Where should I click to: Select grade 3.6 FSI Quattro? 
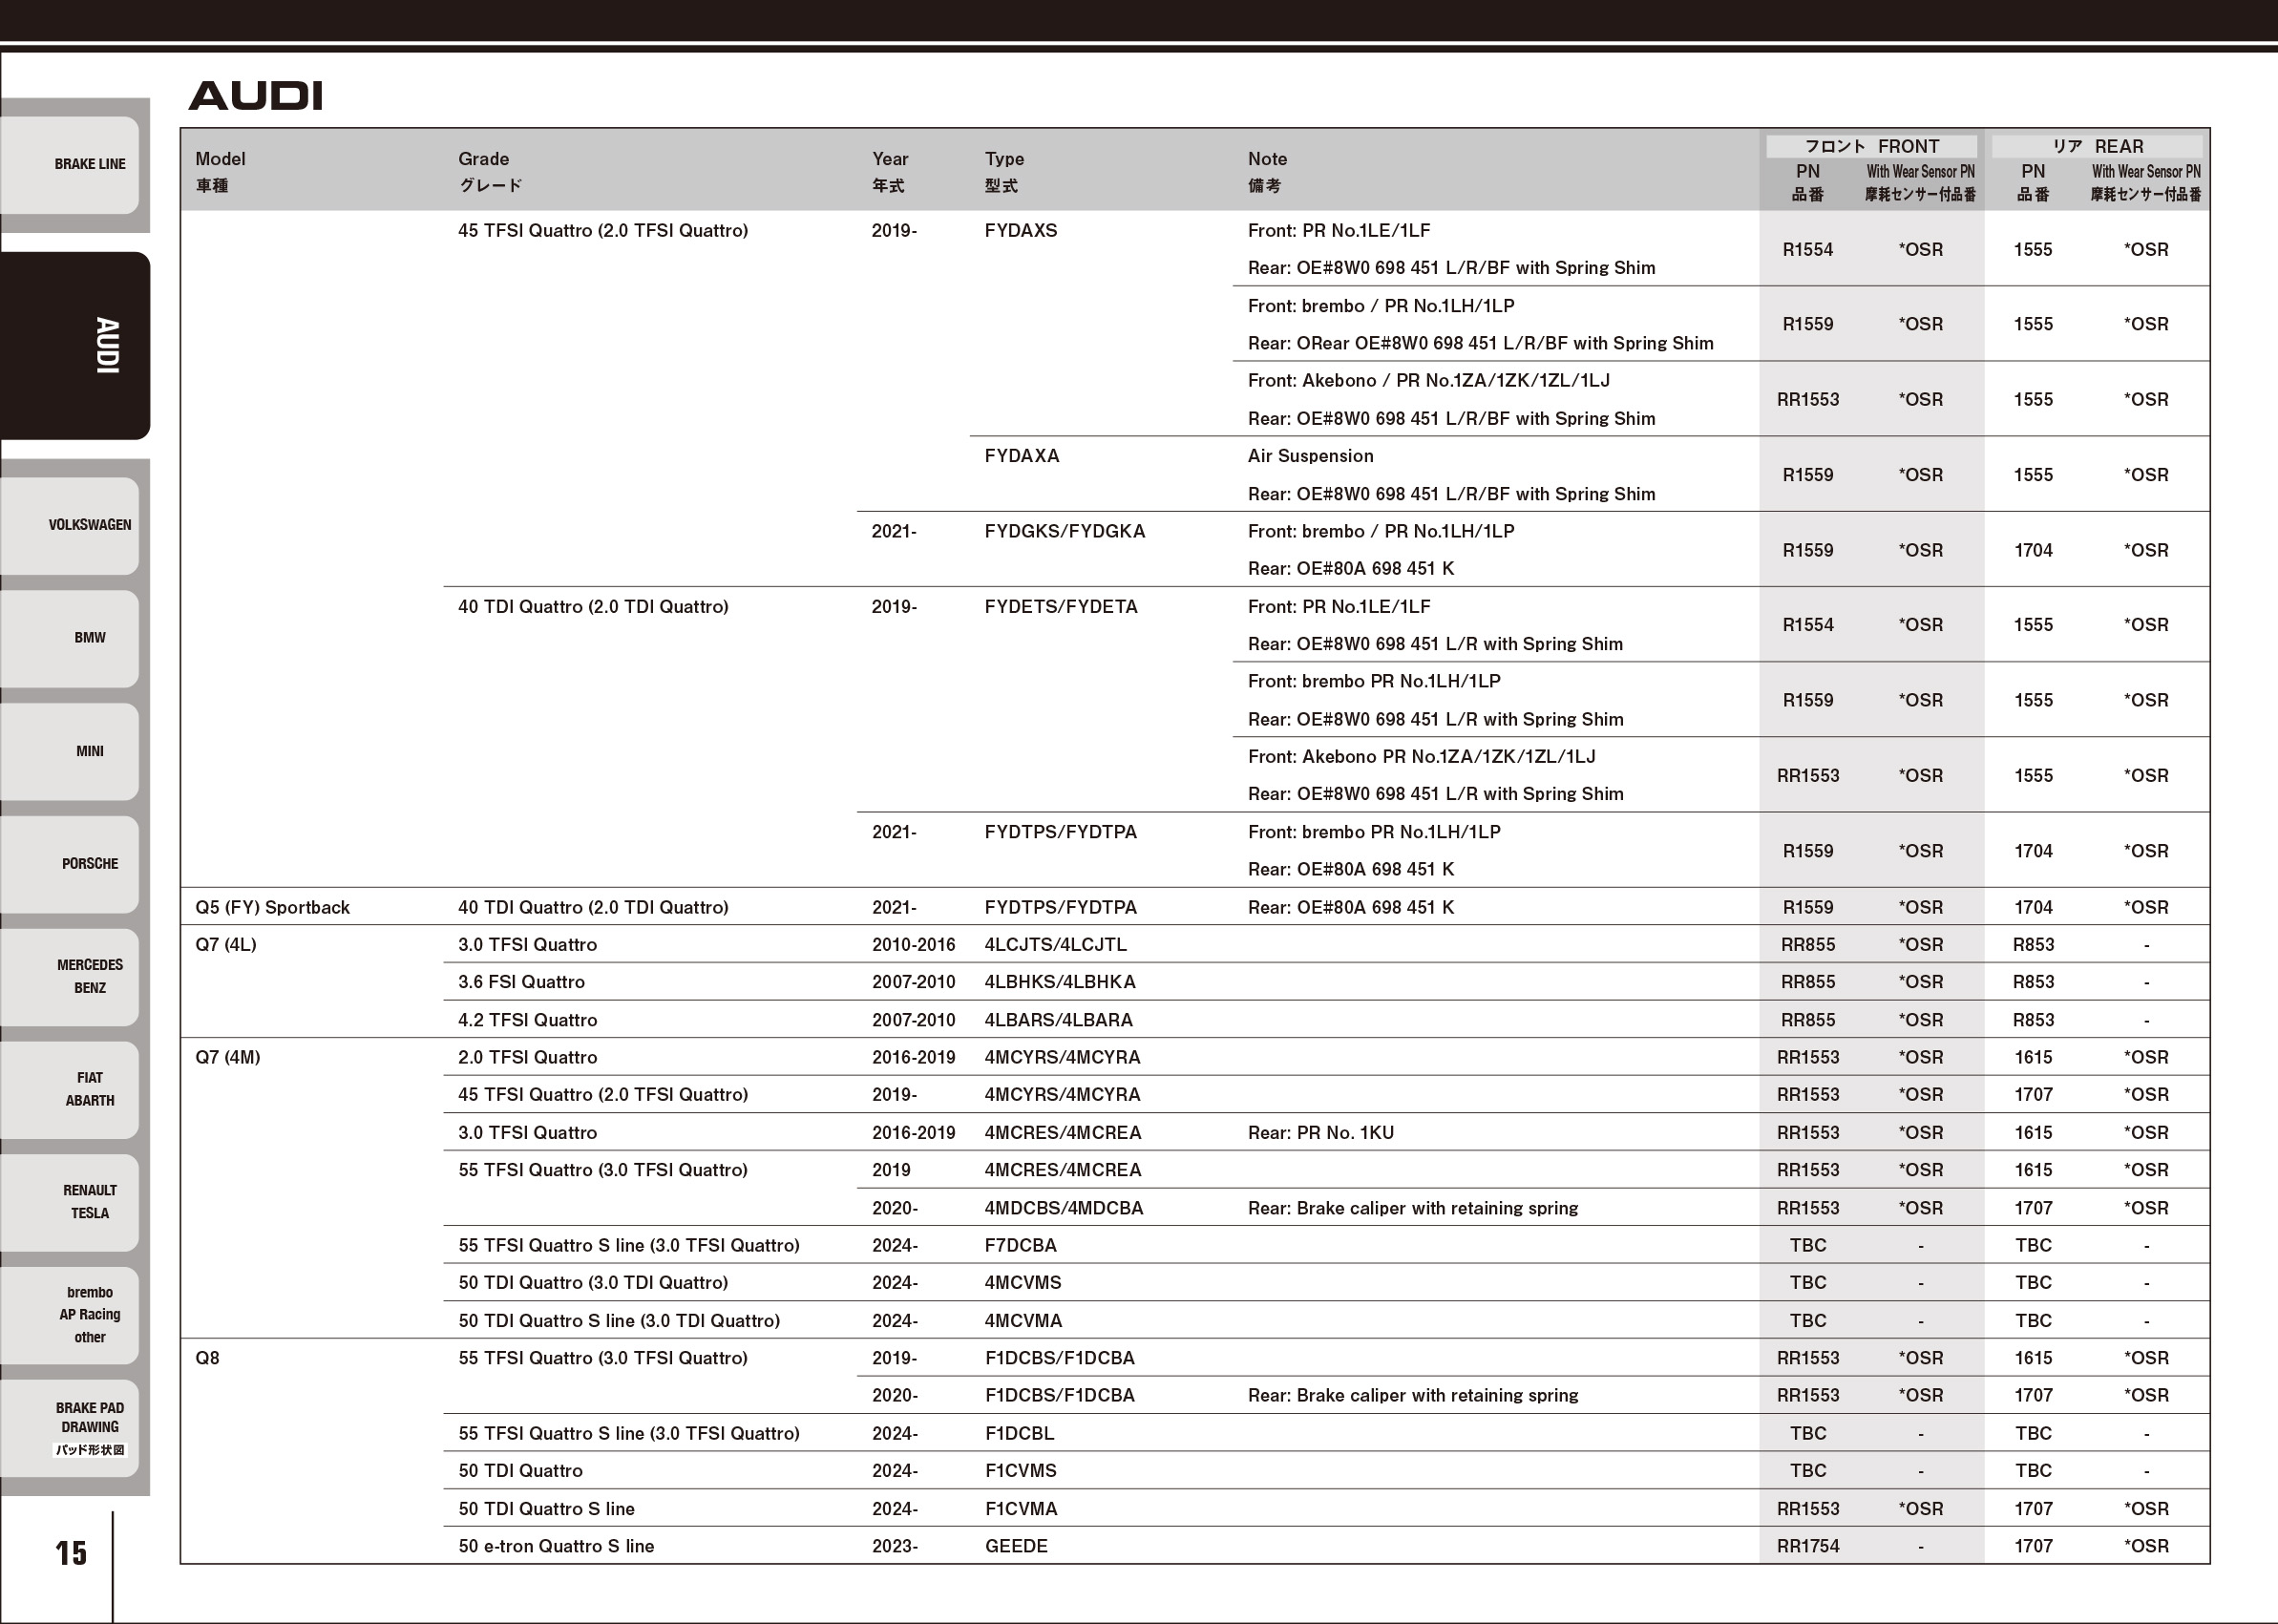(521, 982)
